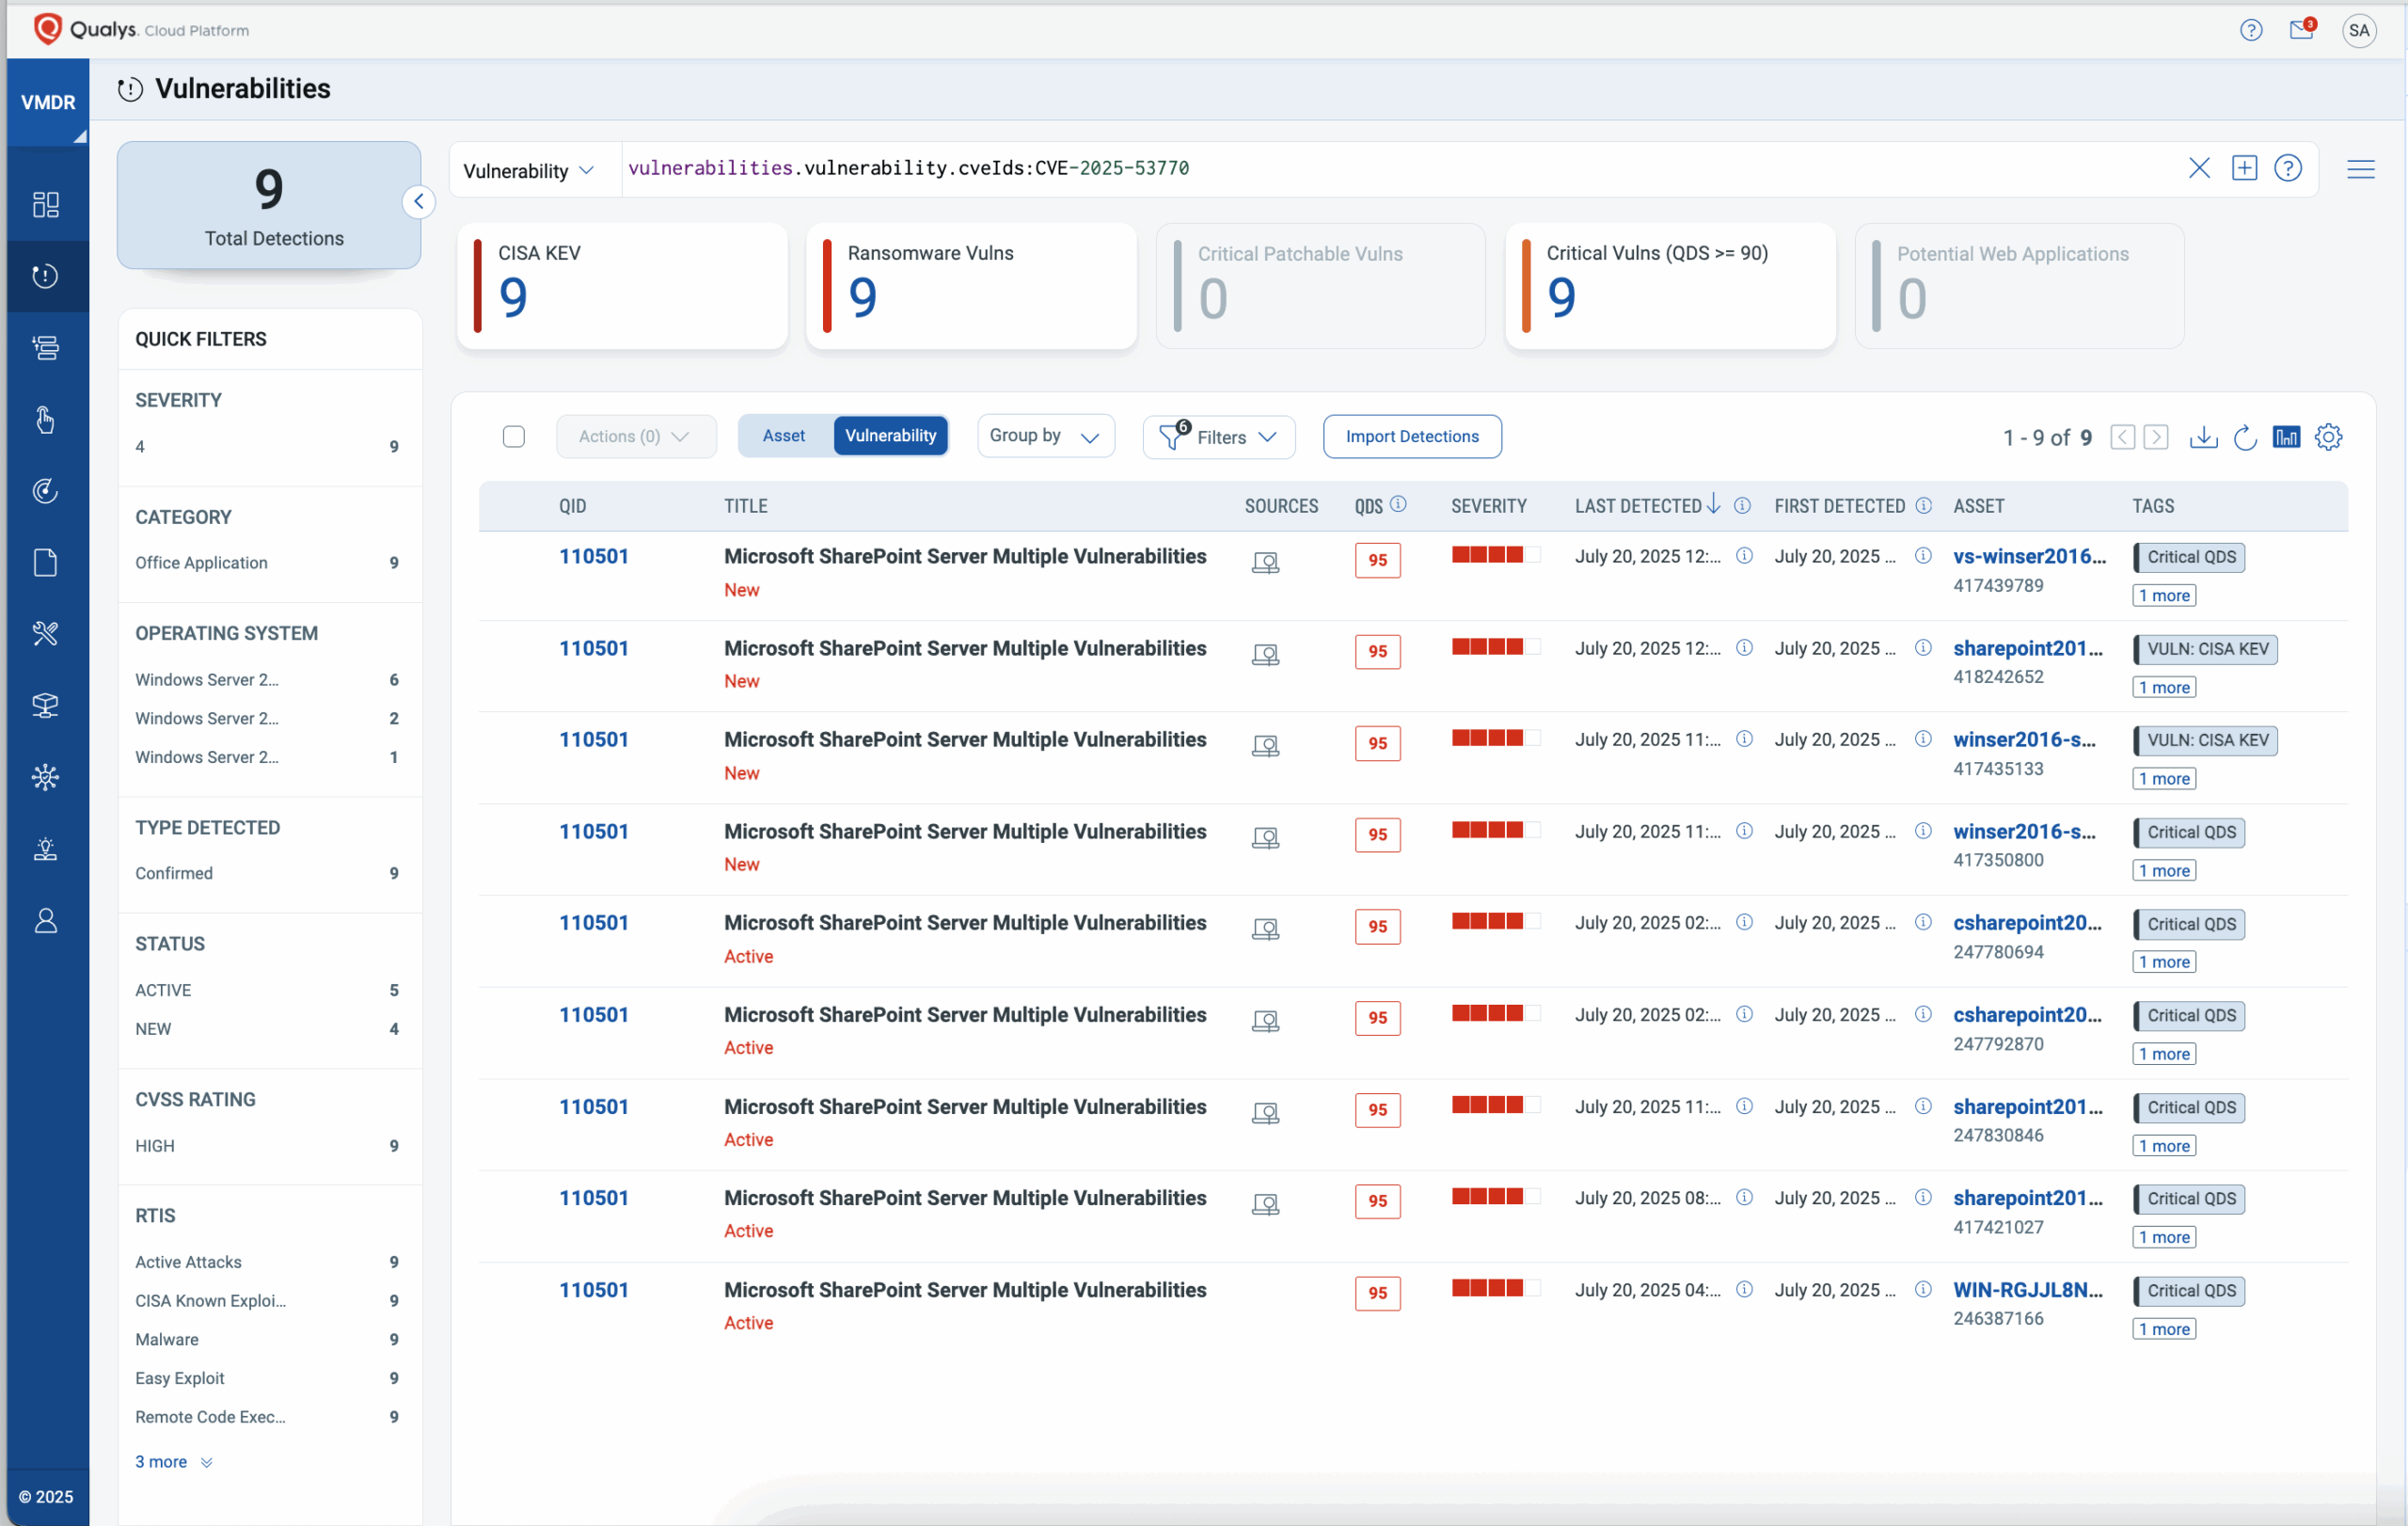2408x1526 pixels.
Task: Download the detections list
Action: click(2203, 437)
